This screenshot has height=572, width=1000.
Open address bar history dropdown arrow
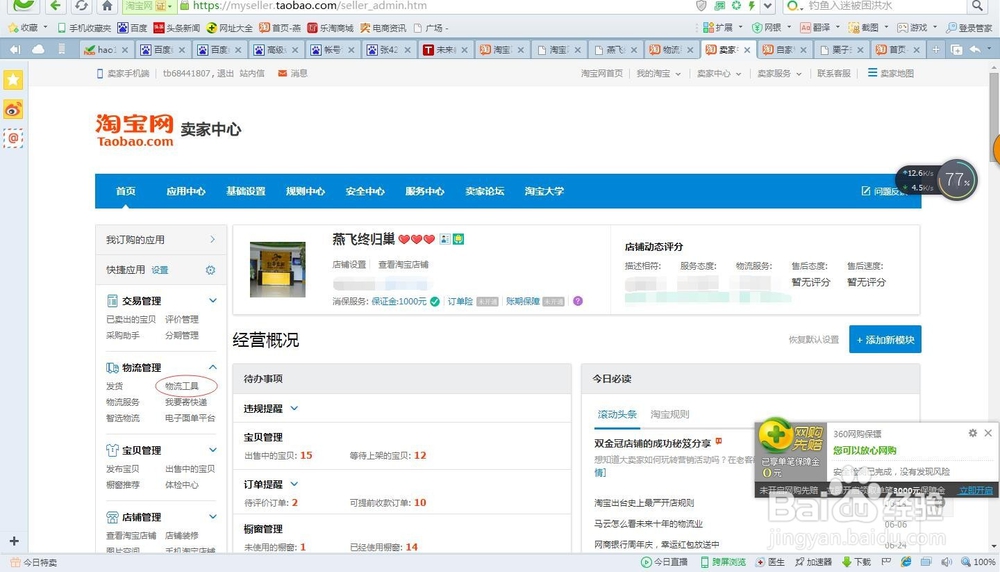(768, 6)
